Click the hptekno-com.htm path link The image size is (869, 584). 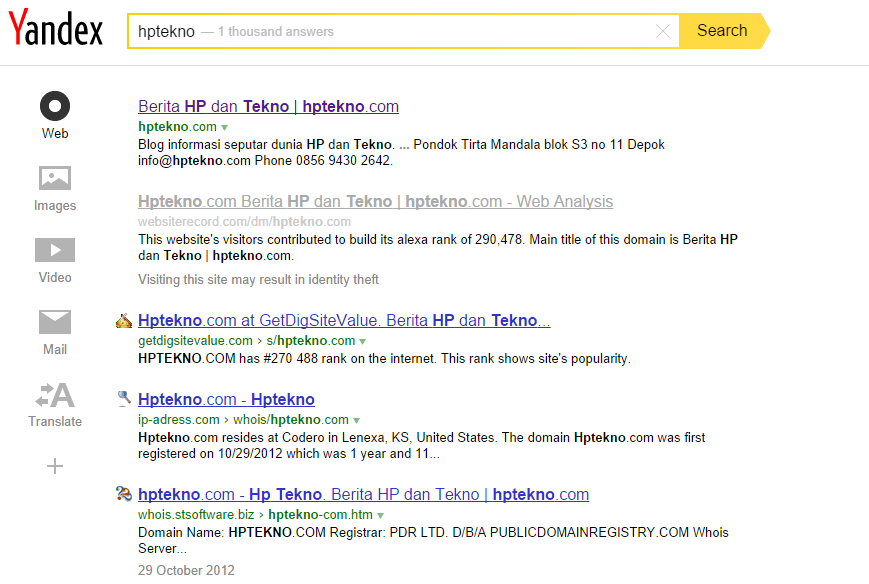[320, 514]
